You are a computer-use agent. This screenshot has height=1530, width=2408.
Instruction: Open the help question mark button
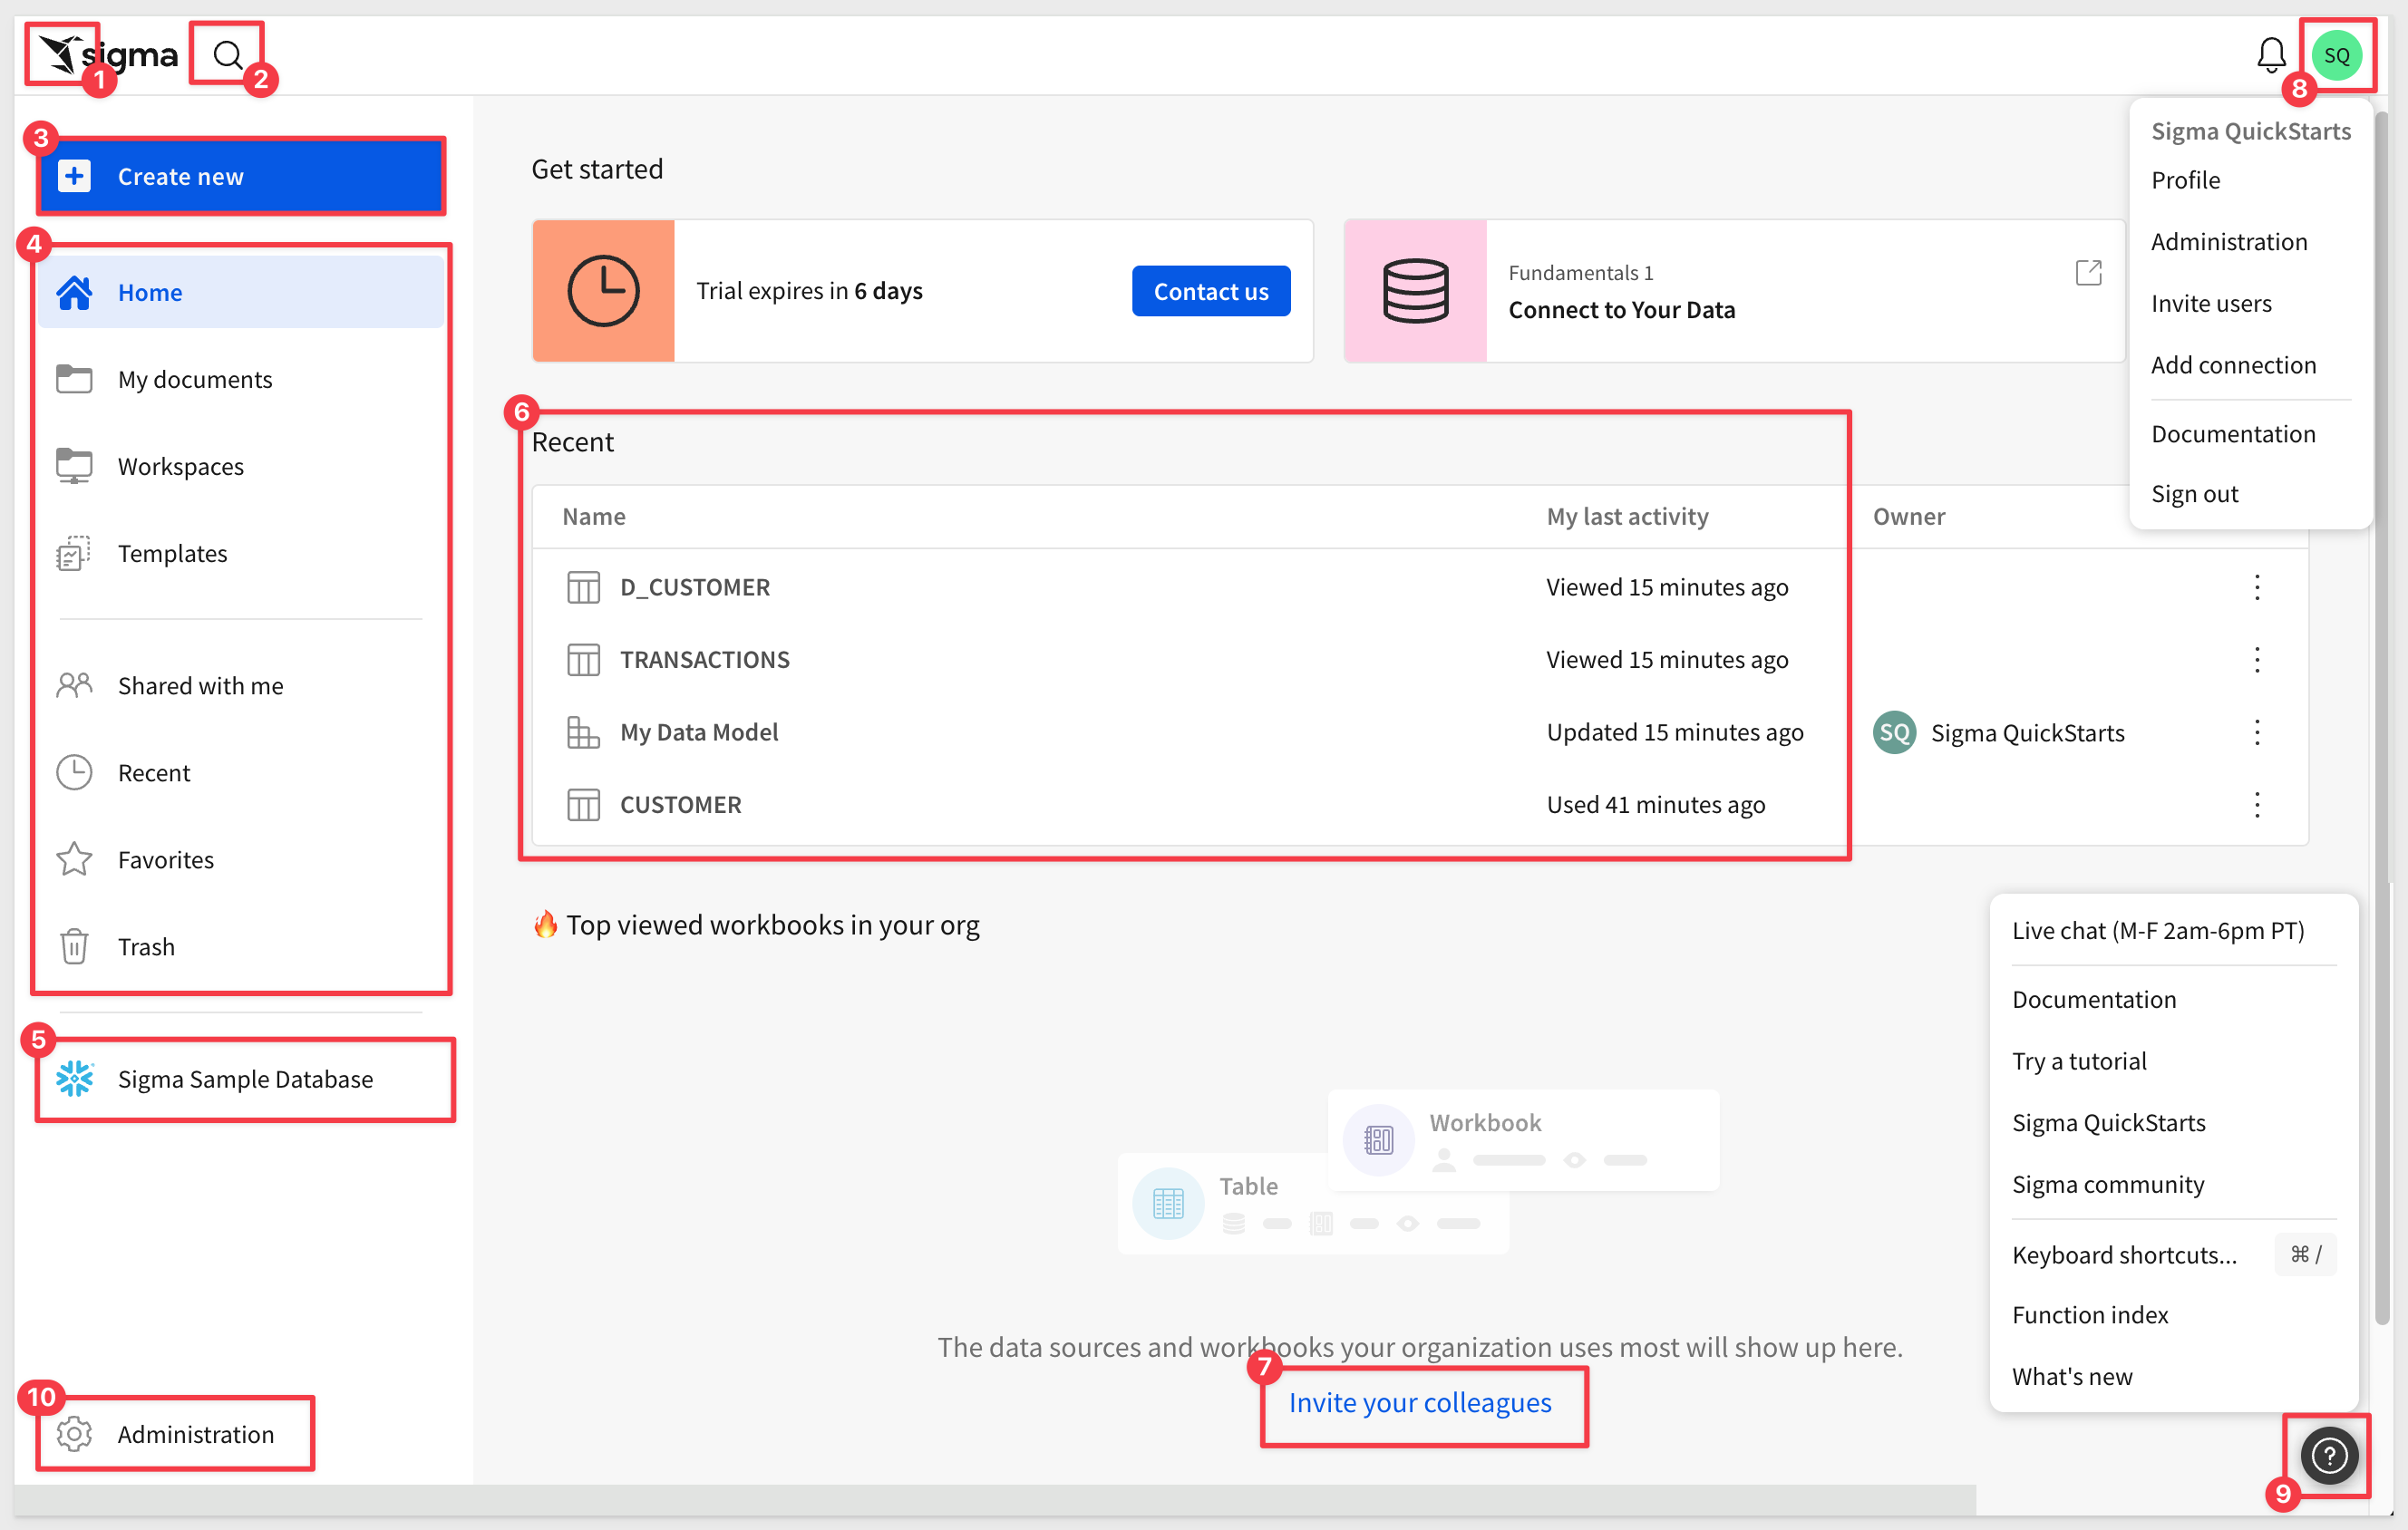point(2329,1455)
